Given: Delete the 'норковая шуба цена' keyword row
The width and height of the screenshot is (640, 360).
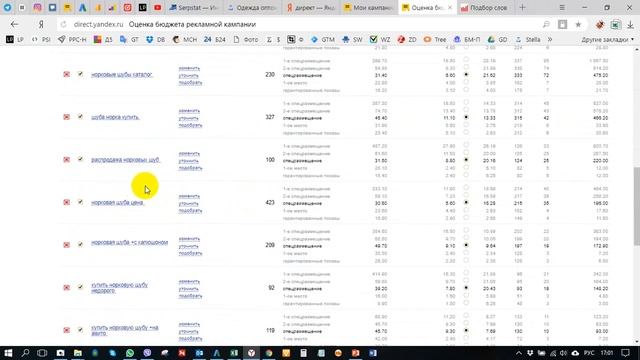Looking at the screenshot, I should (x=67, y=202).
